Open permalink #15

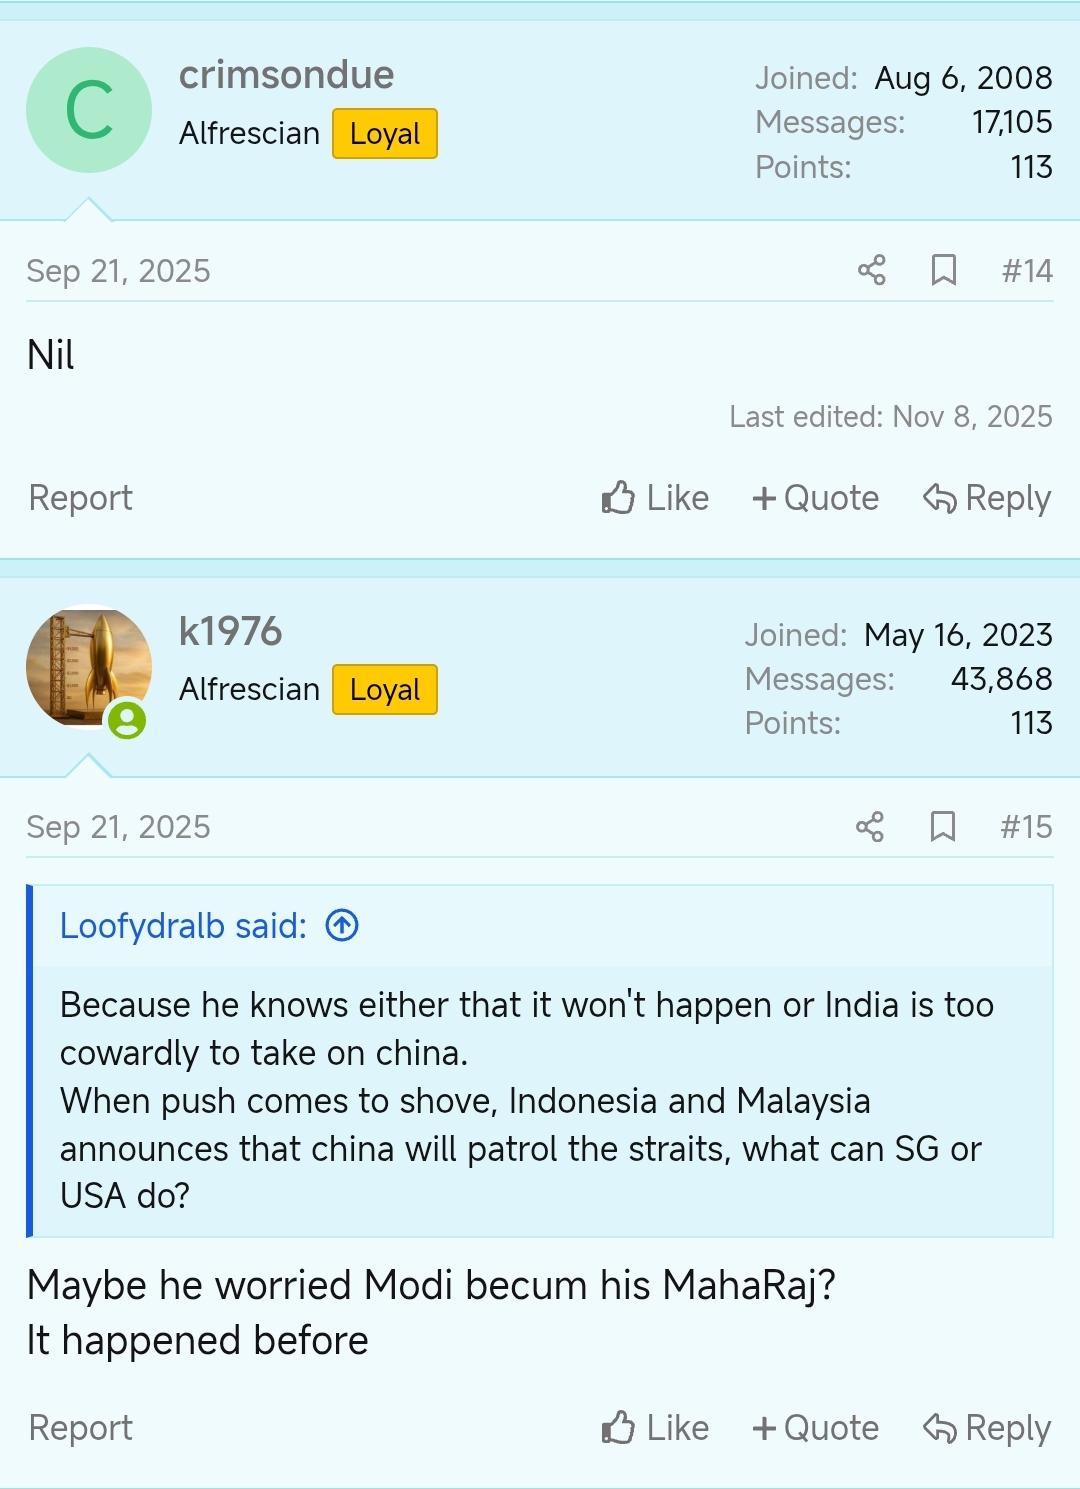(x=1026, y=827)
